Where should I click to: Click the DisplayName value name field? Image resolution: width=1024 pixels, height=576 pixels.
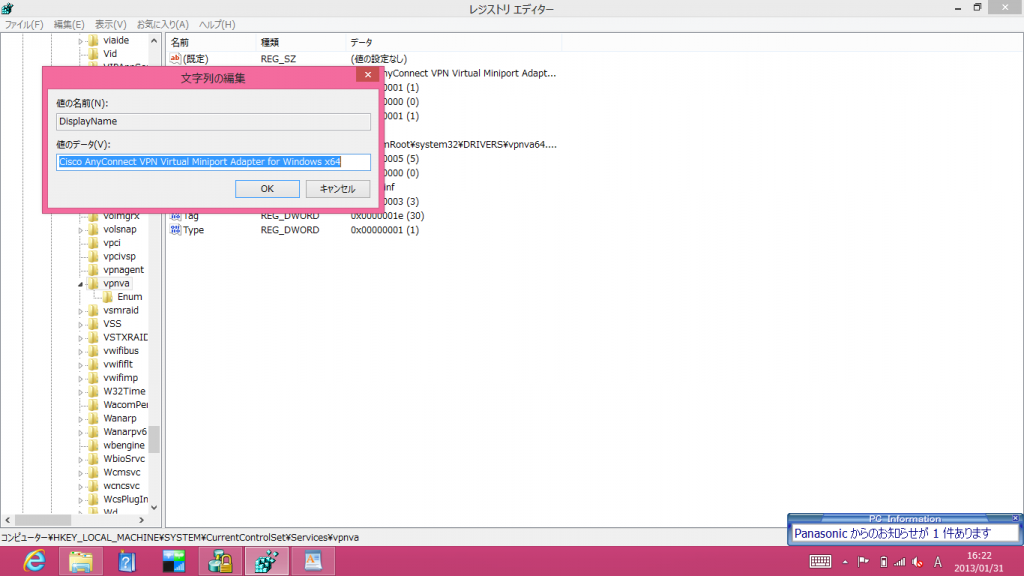pyautogui.click(x=214, y=121)
